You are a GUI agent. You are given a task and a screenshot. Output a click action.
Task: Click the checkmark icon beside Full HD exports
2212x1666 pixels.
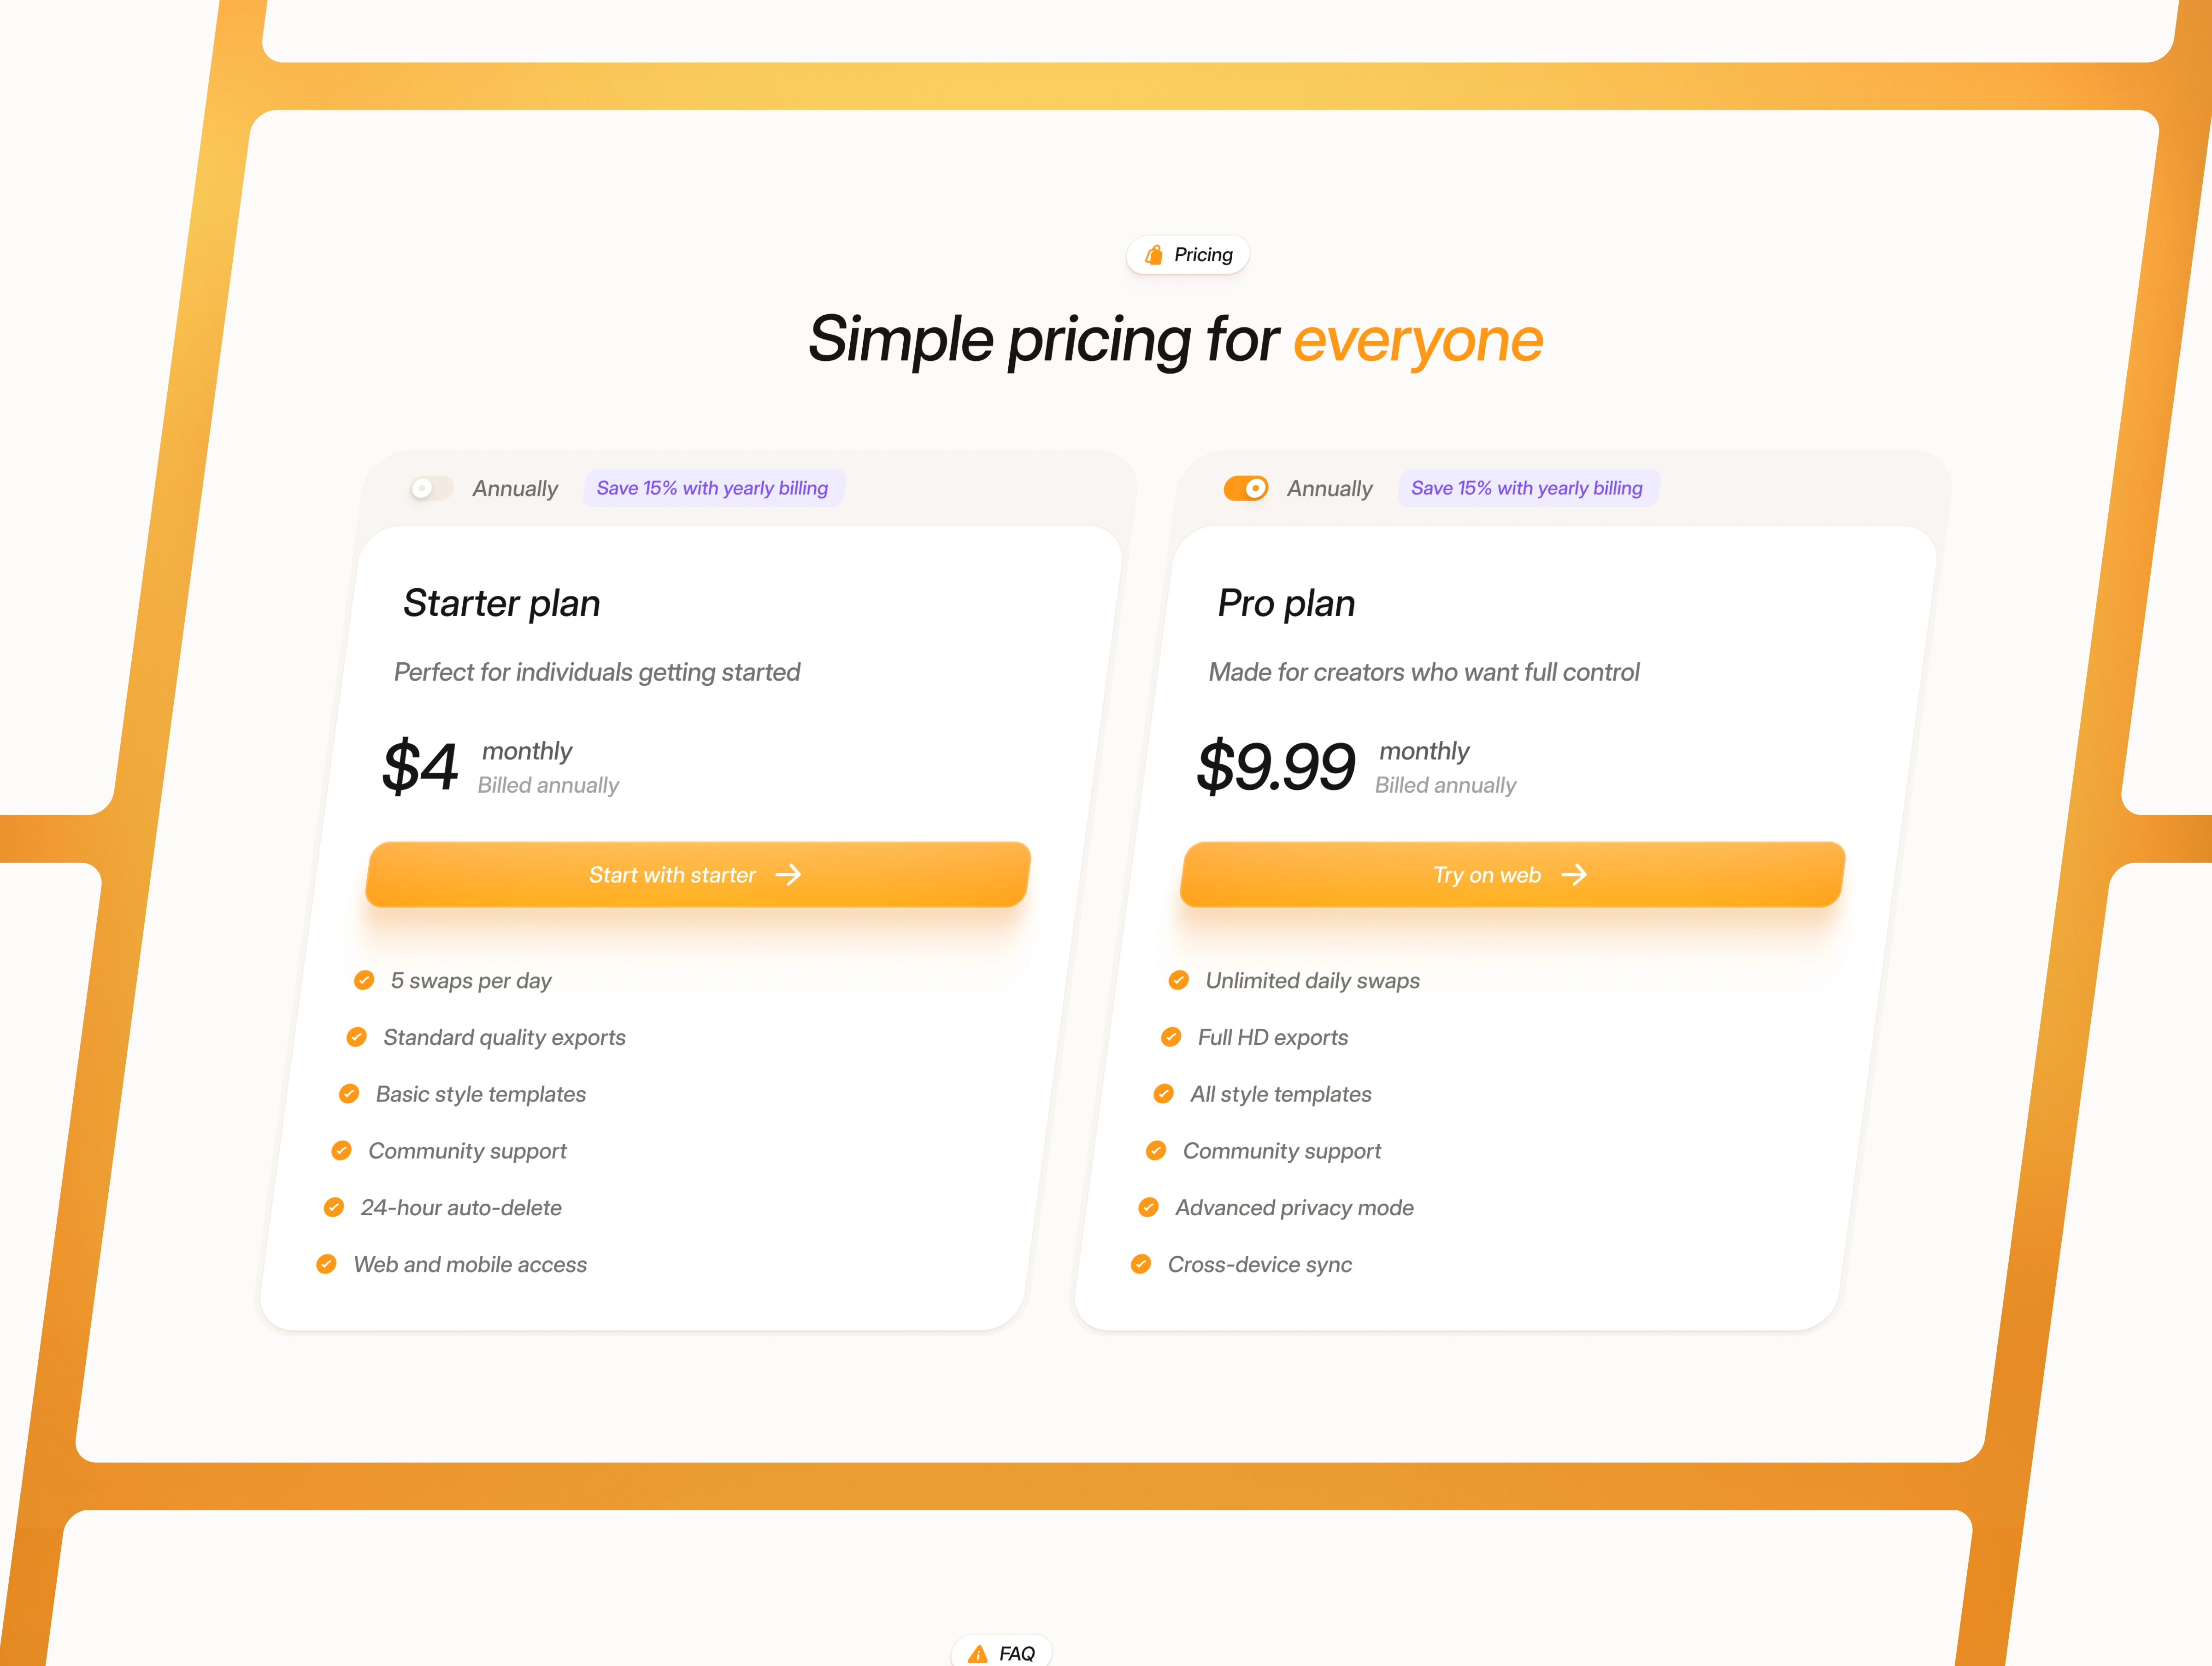pyautogui.click(x=1171, y=1037)
